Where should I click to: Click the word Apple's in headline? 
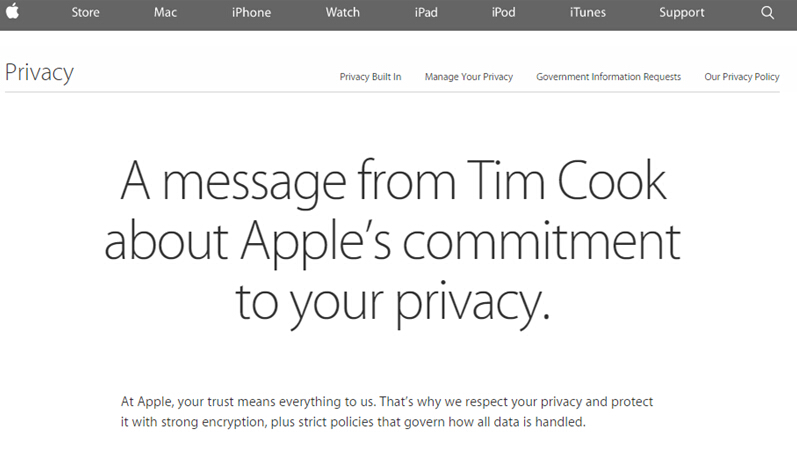[316, 244]
